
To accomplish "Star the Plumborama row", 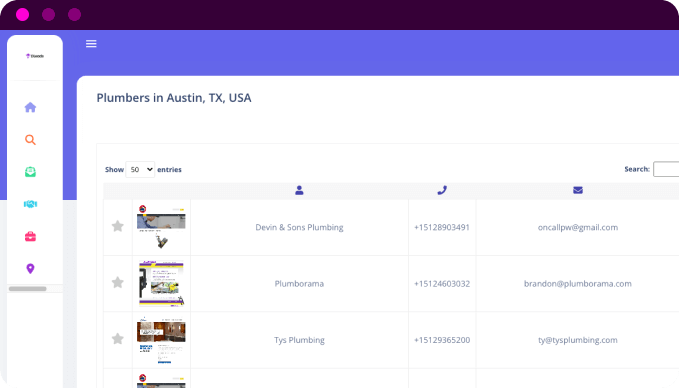I will [118, 282].
